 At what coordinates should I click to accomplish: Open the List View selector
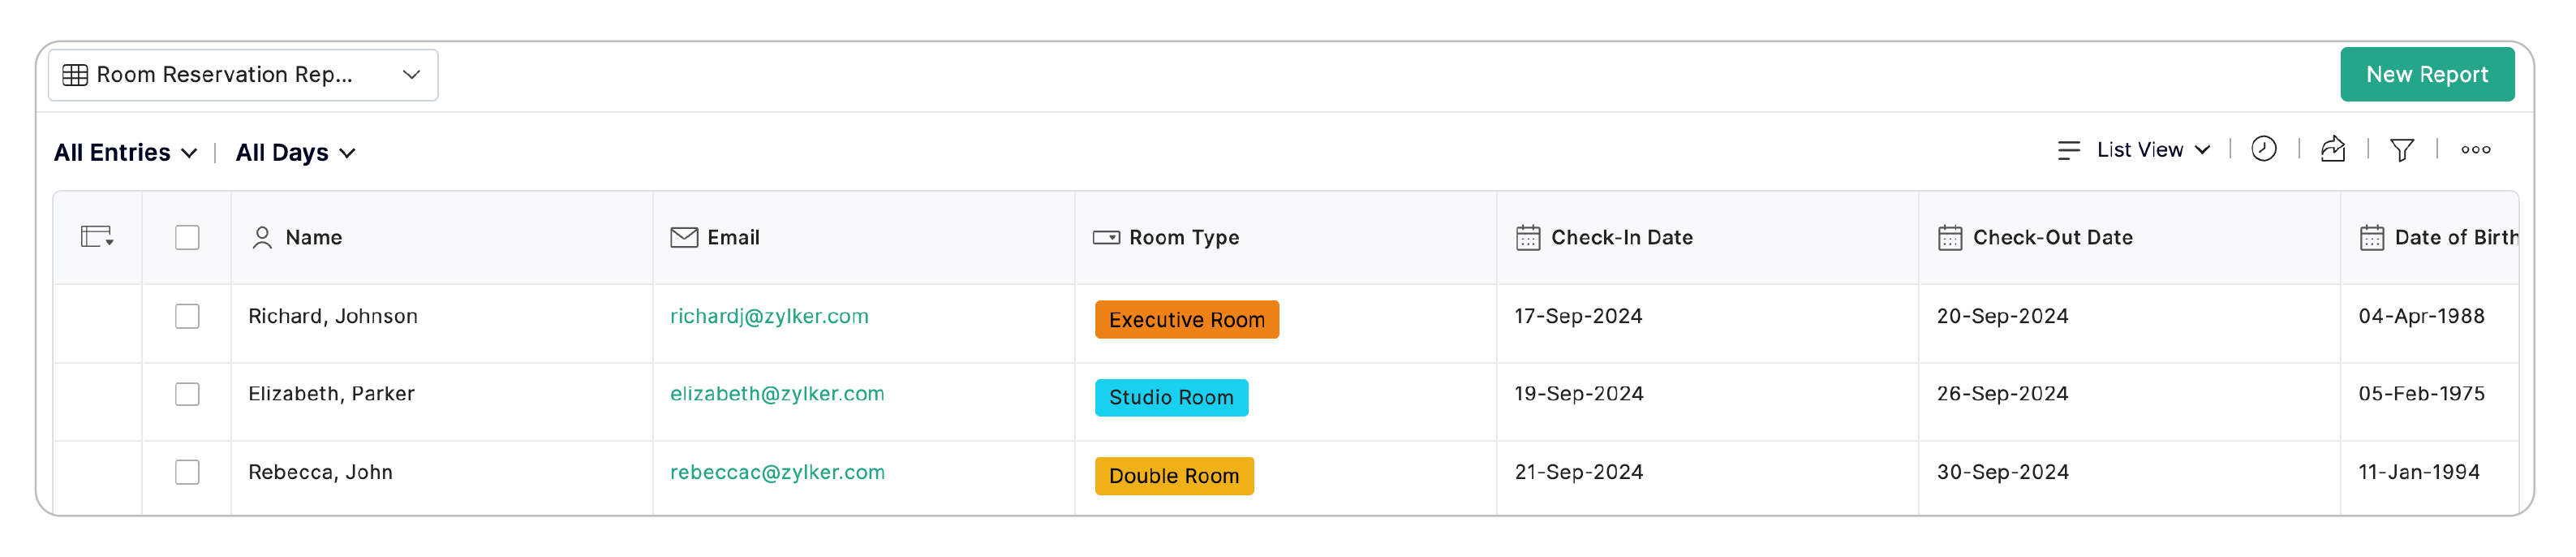(x=2152, y=150)
